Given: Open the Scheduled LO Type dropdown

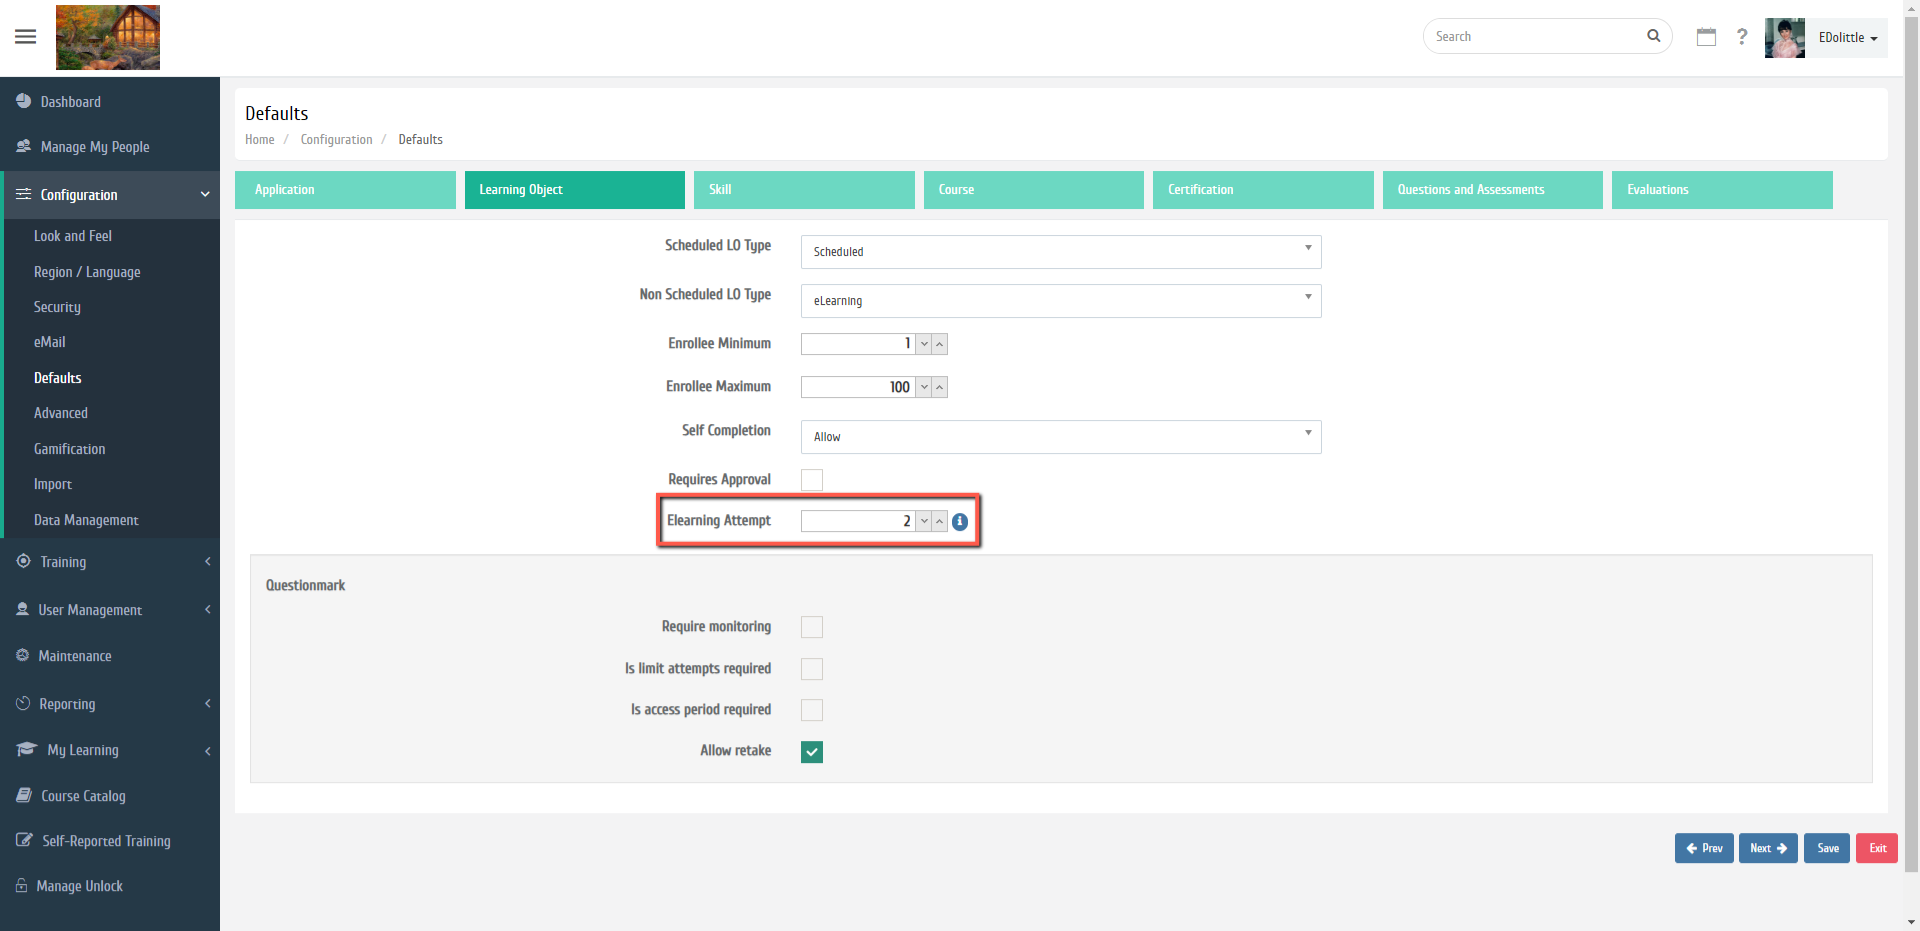Looking at the screenshot, I should (x=1060, y=252).
